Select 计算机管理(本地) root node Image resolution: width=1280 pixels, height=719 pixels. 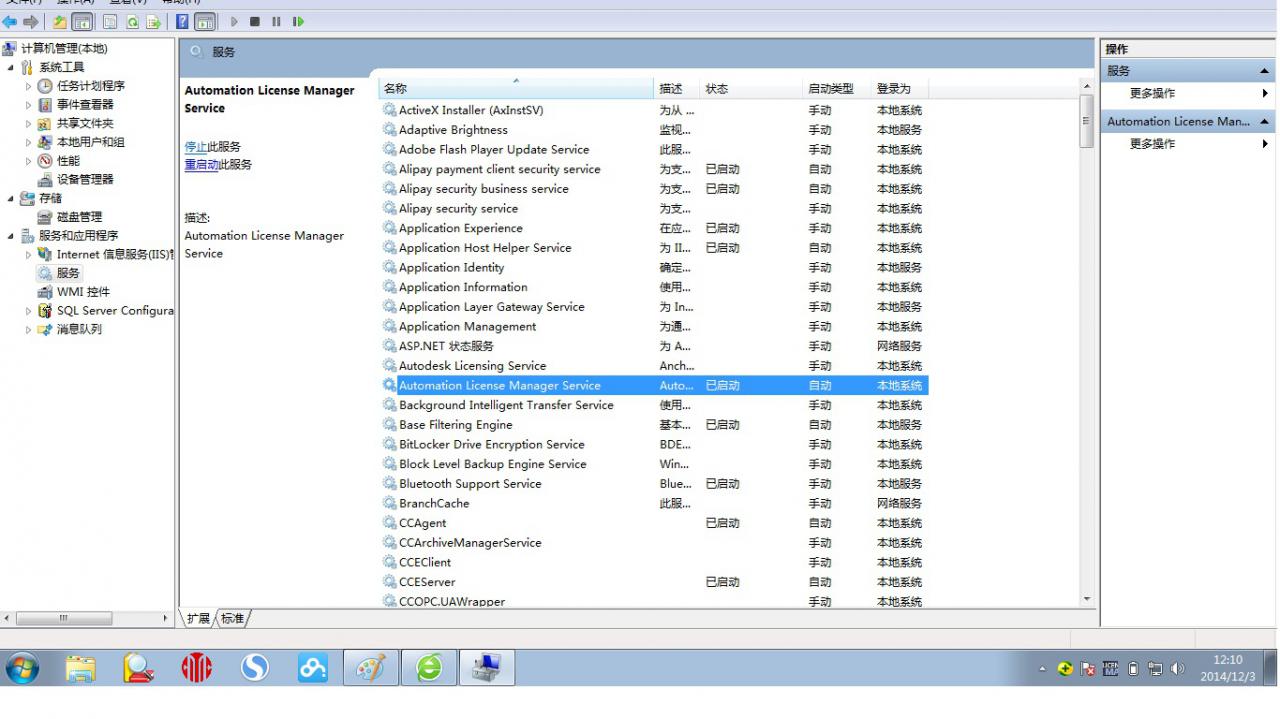pos(64,48)
